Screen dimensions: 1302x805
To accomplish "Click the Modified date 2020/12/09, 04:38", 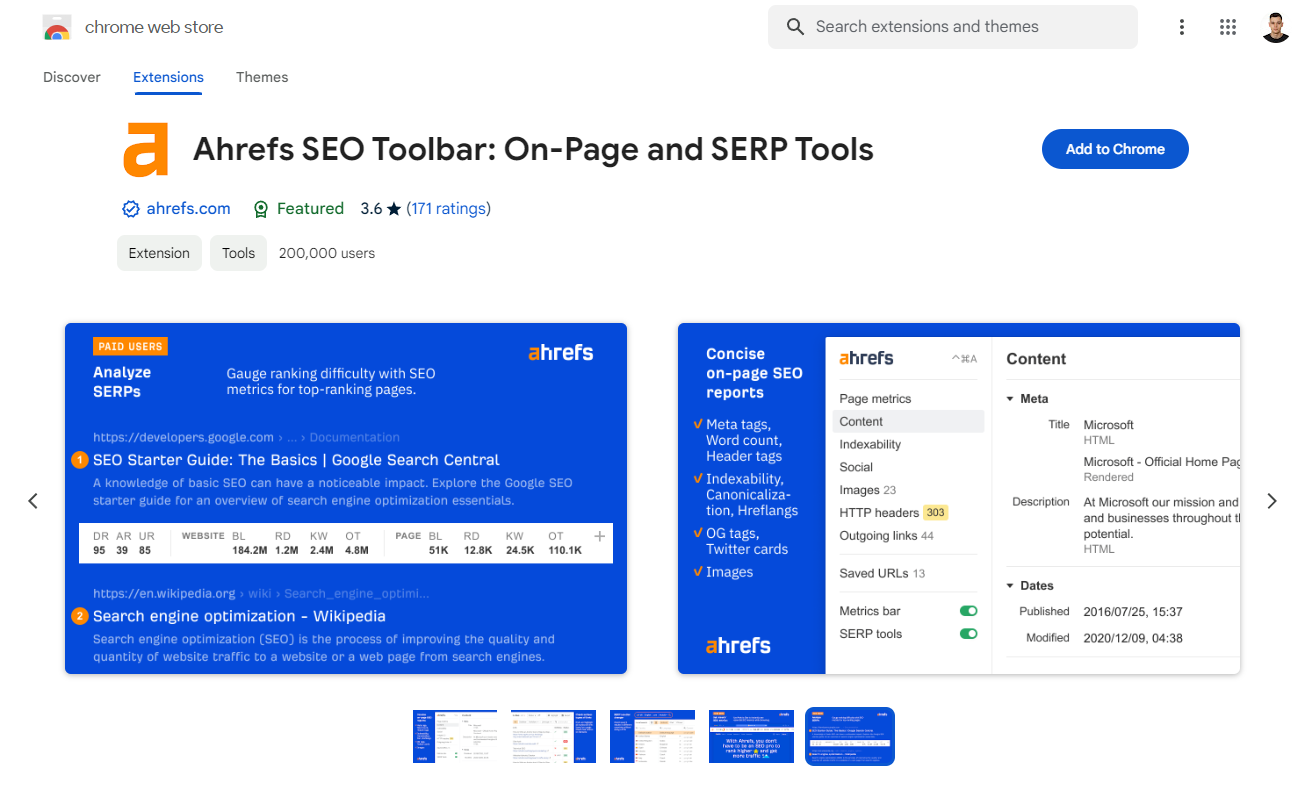I will (x=1133, y=638).
